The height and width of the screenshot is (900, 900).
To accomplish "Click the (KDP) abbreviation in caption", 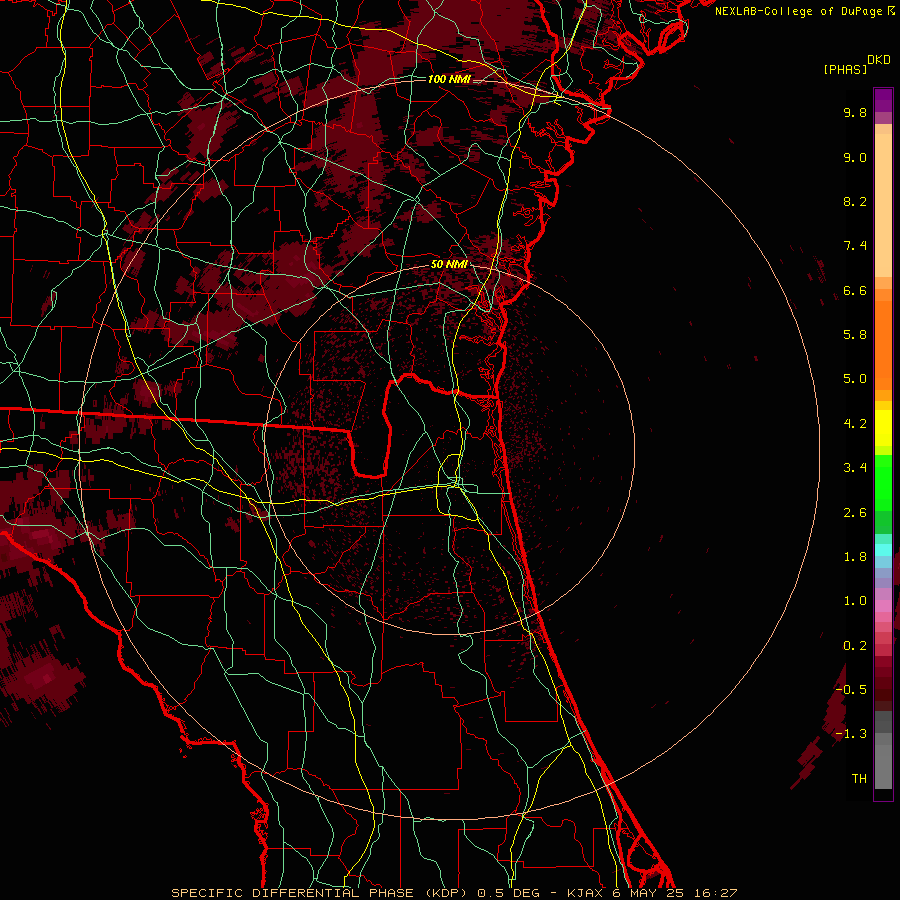I will 448,893.
